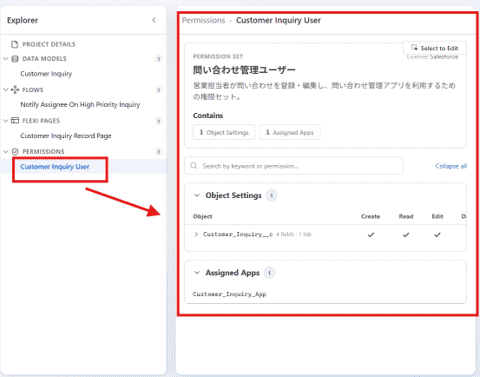The width and height of the screenshot is (480, 377).
Task: Click the Assigned Apps count badge
Action: coord(269,273)
